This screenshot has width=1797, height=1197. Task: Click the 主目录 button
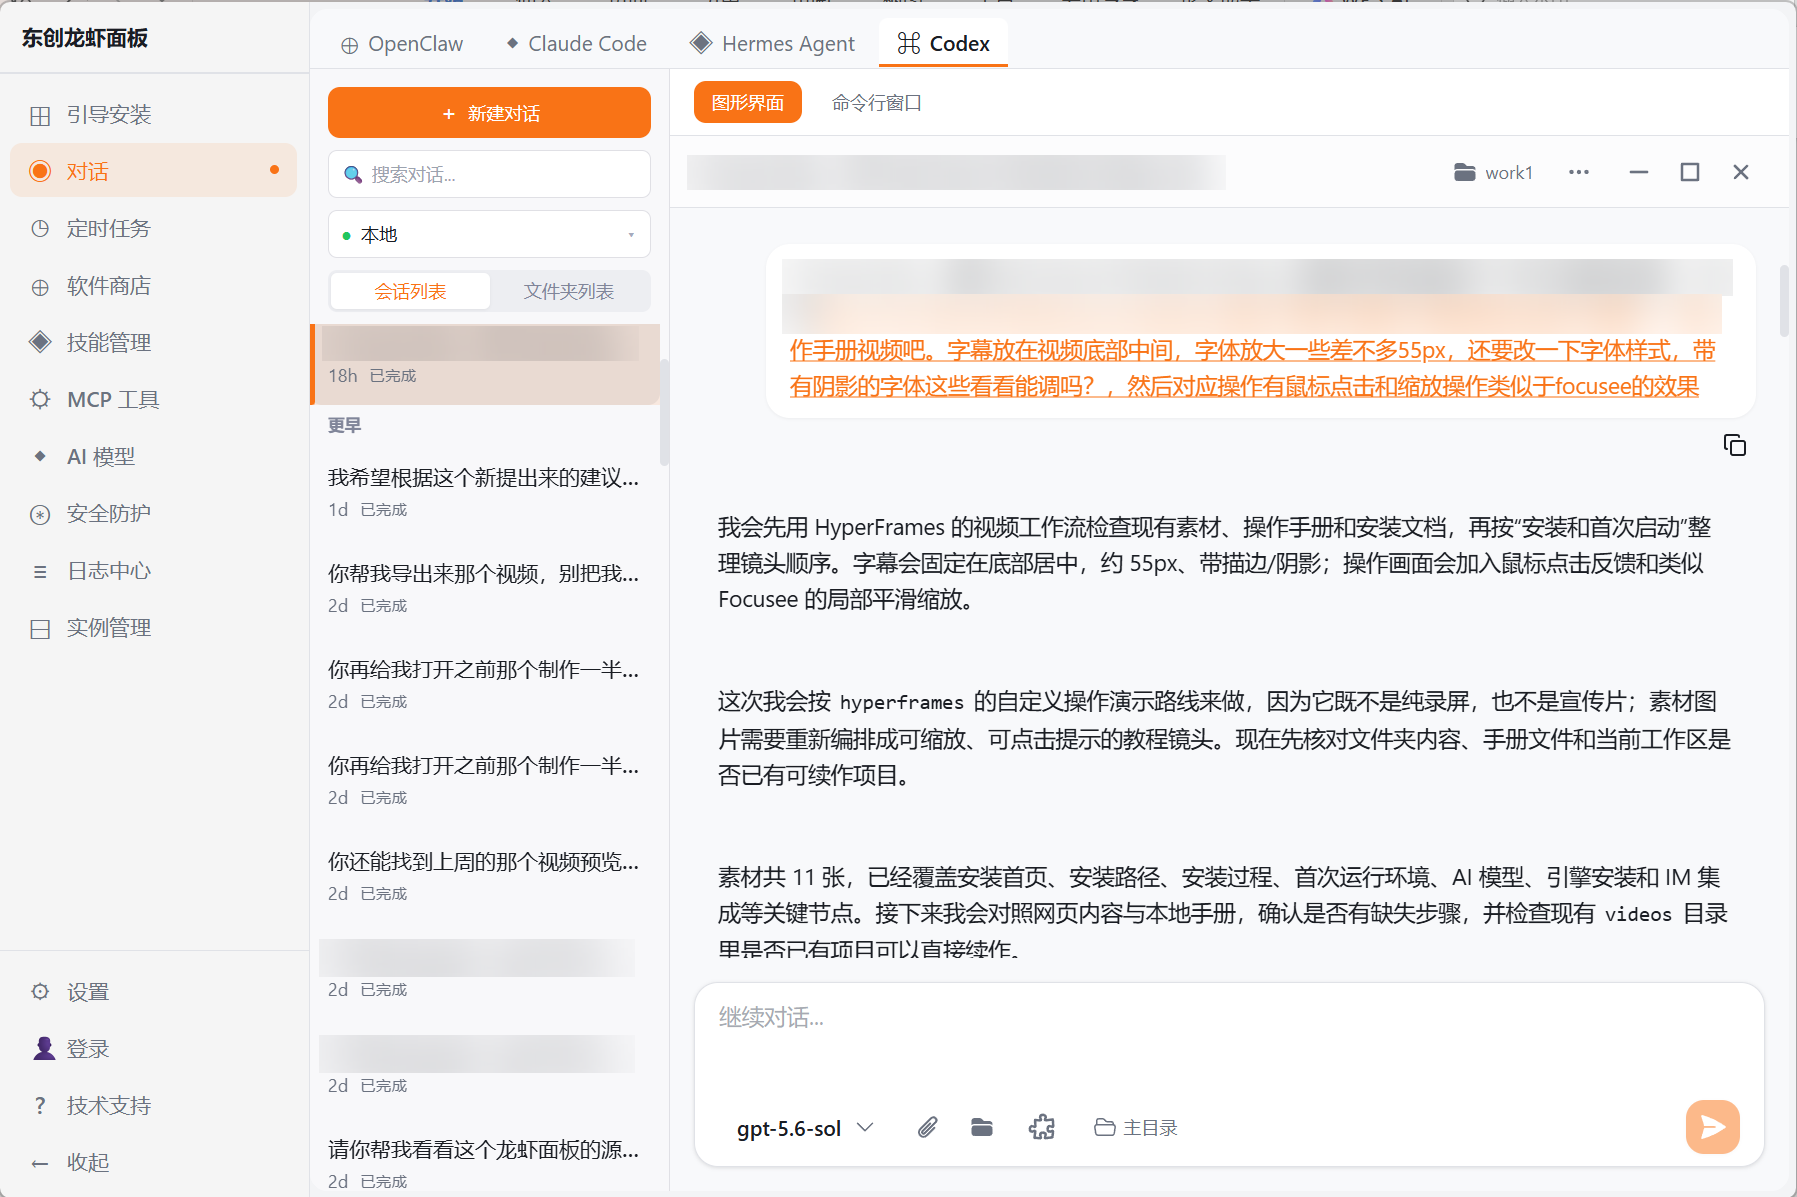pos(1136,1128)
